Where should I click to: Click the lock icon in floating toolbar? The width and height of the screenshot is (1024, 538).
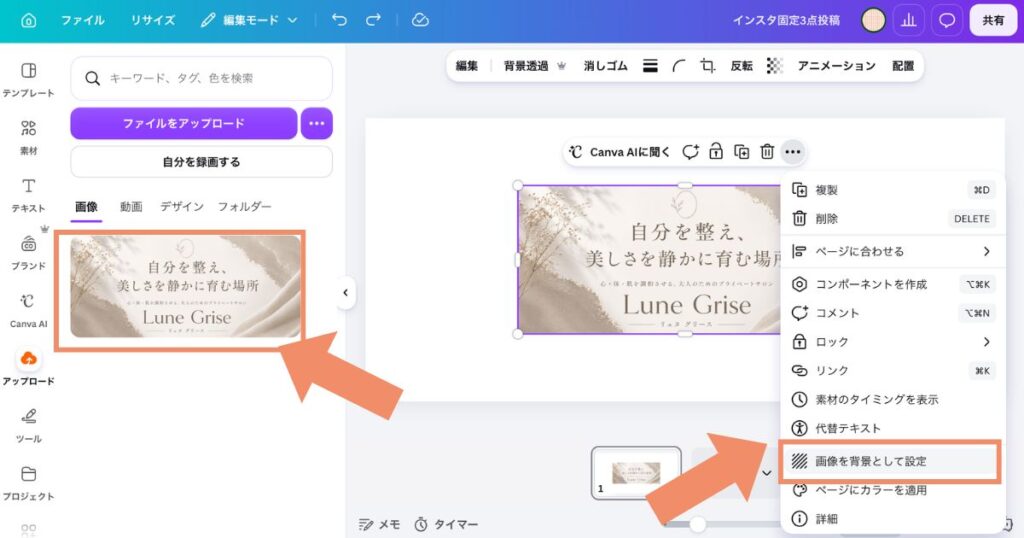click(x=716, y=152)
